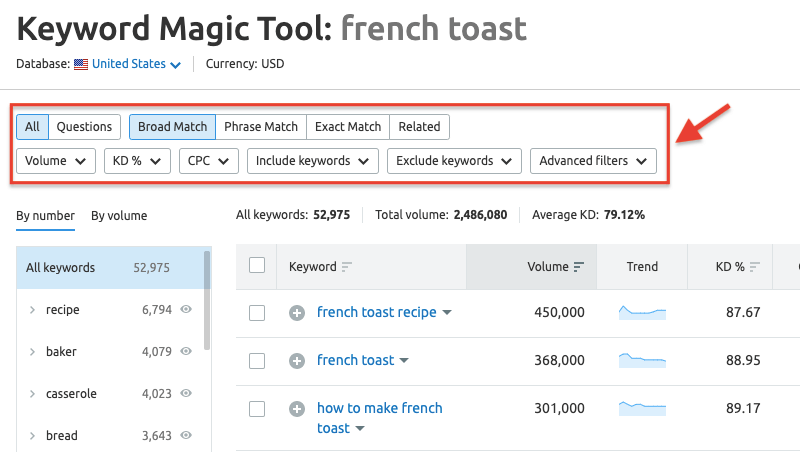Select the Related tab
800x452 pixels.
click(x=419, y=127)
